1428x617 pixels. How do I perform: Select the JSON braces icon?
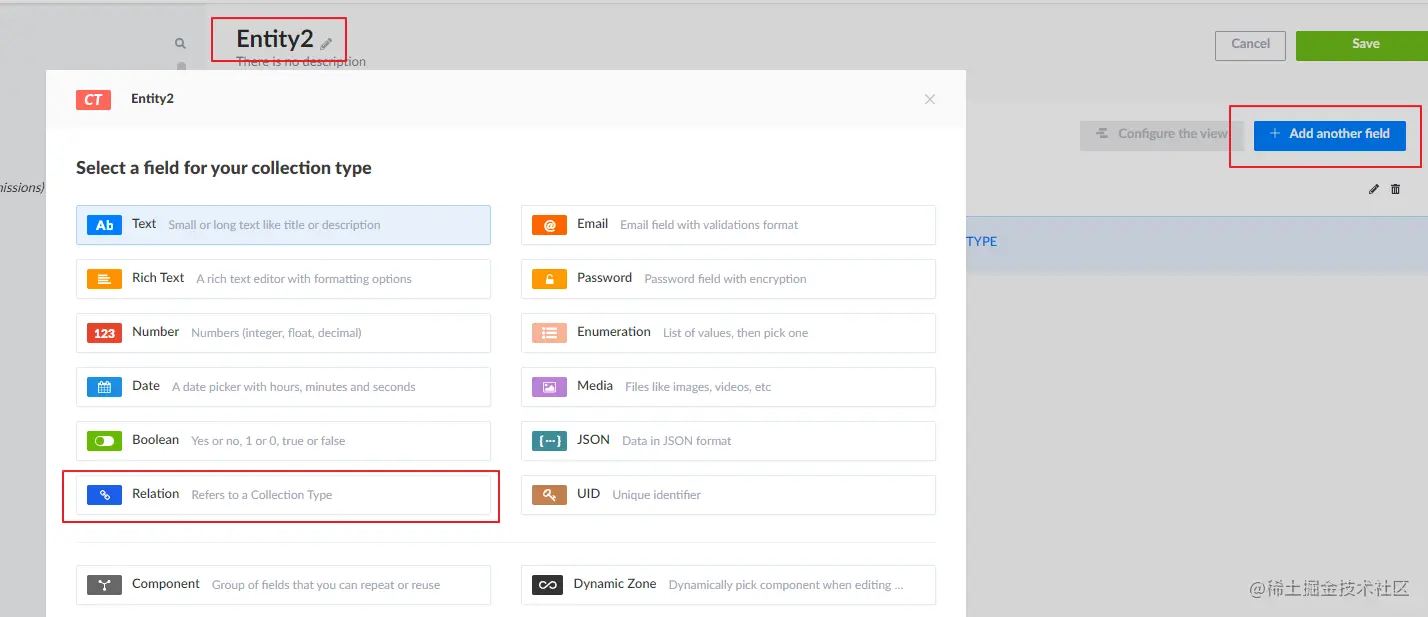[549, 441]
